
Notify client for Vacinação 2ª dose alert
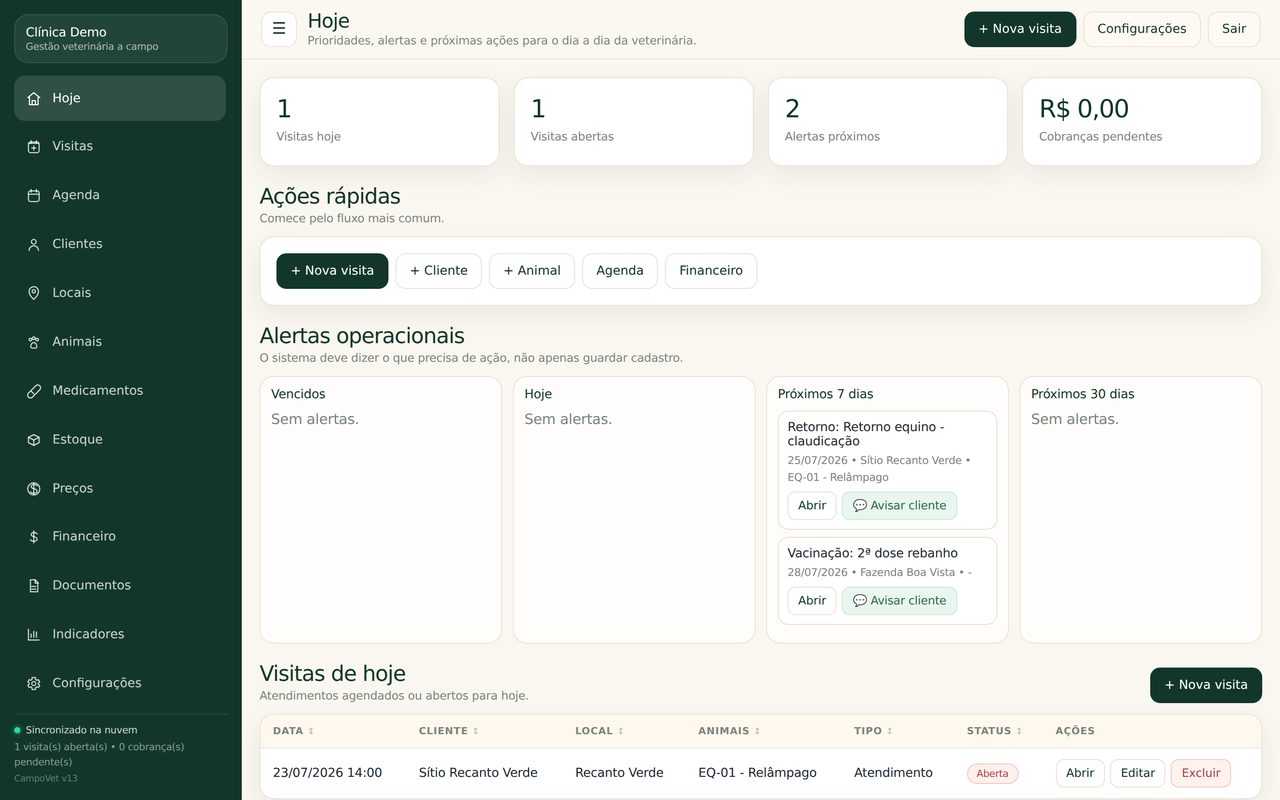tap(899, 601)
